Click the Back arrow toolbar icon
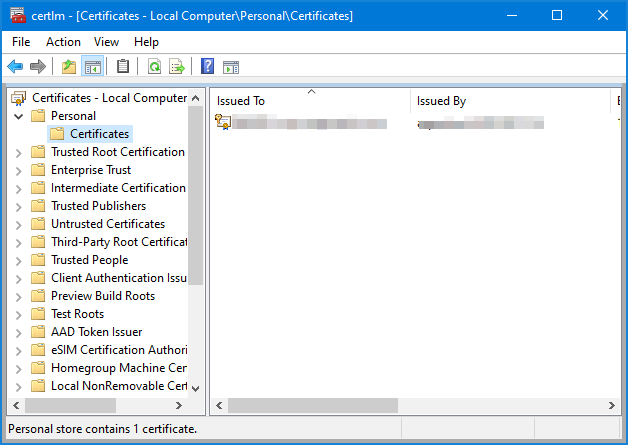The width and height of the screenshot is (628, 445). click(15, 66)
